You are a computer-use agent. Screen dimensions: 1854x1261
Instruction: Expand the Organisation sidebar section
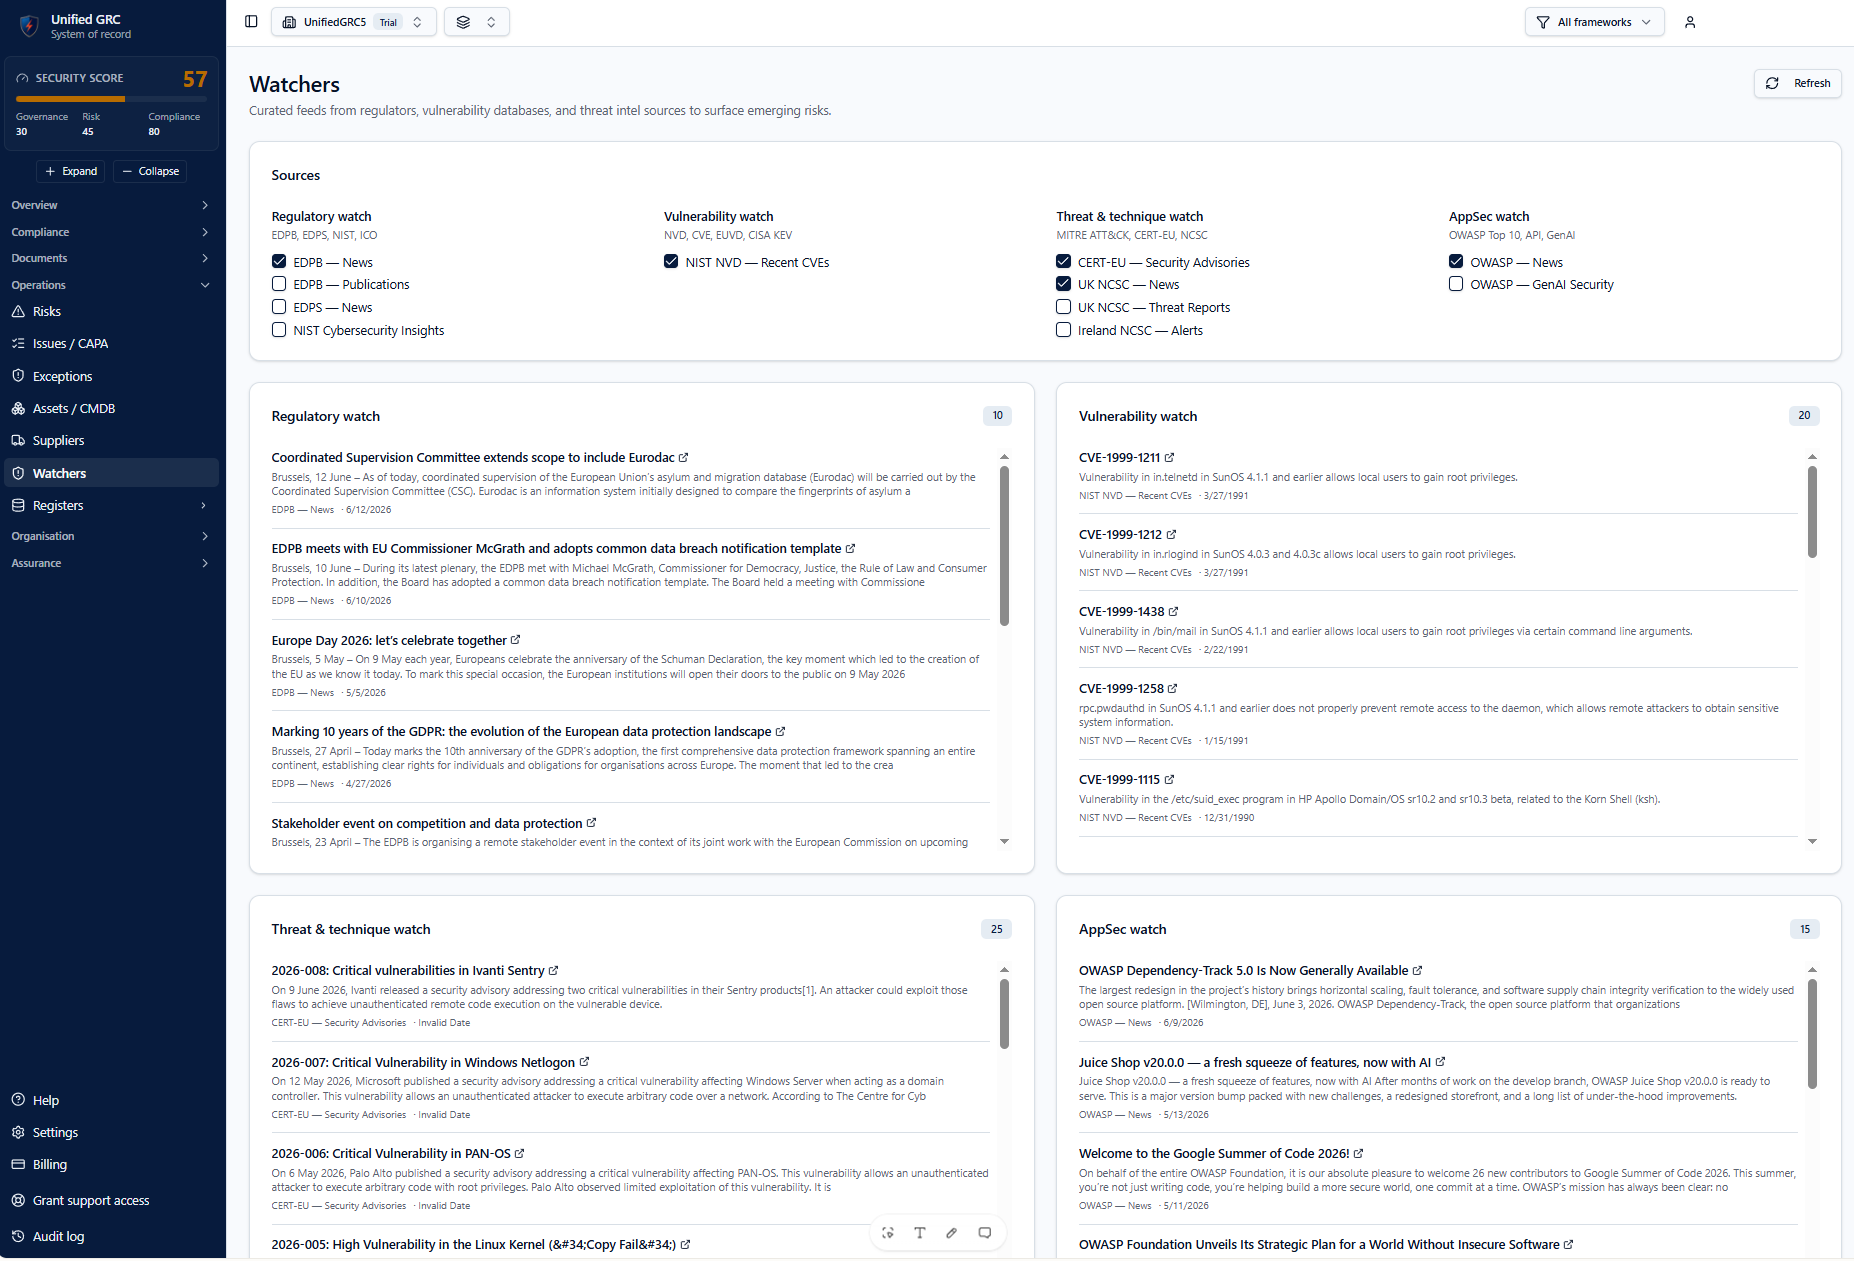pyautogui.click(x=110, y=536)
